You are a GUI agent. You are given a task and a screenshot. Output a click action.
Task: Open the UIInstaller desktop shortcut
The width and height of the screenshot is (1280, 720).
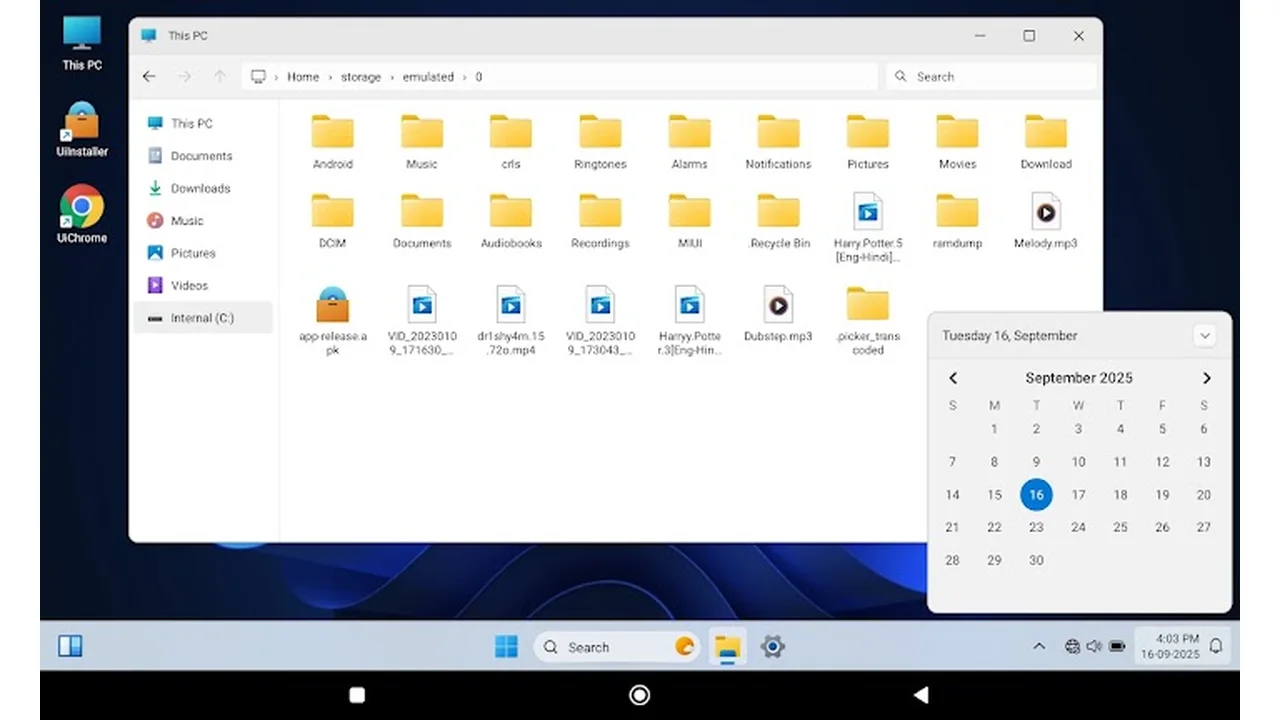82,130
